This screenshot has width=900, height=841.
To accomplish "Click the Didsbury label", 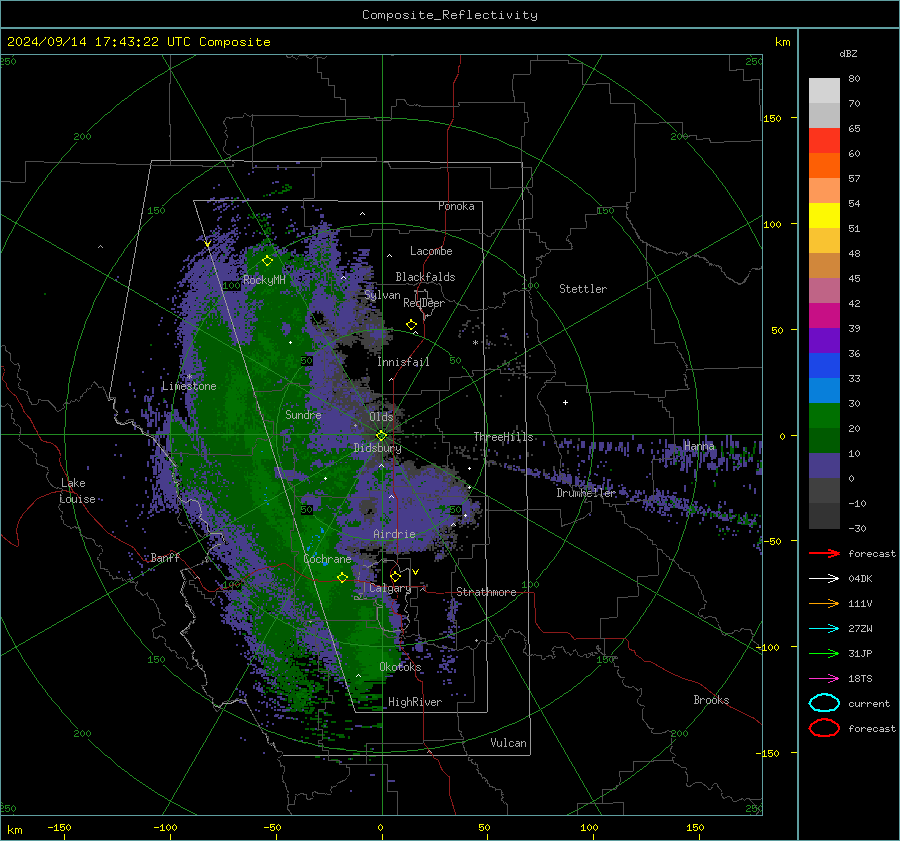I will tap(378, 448).
